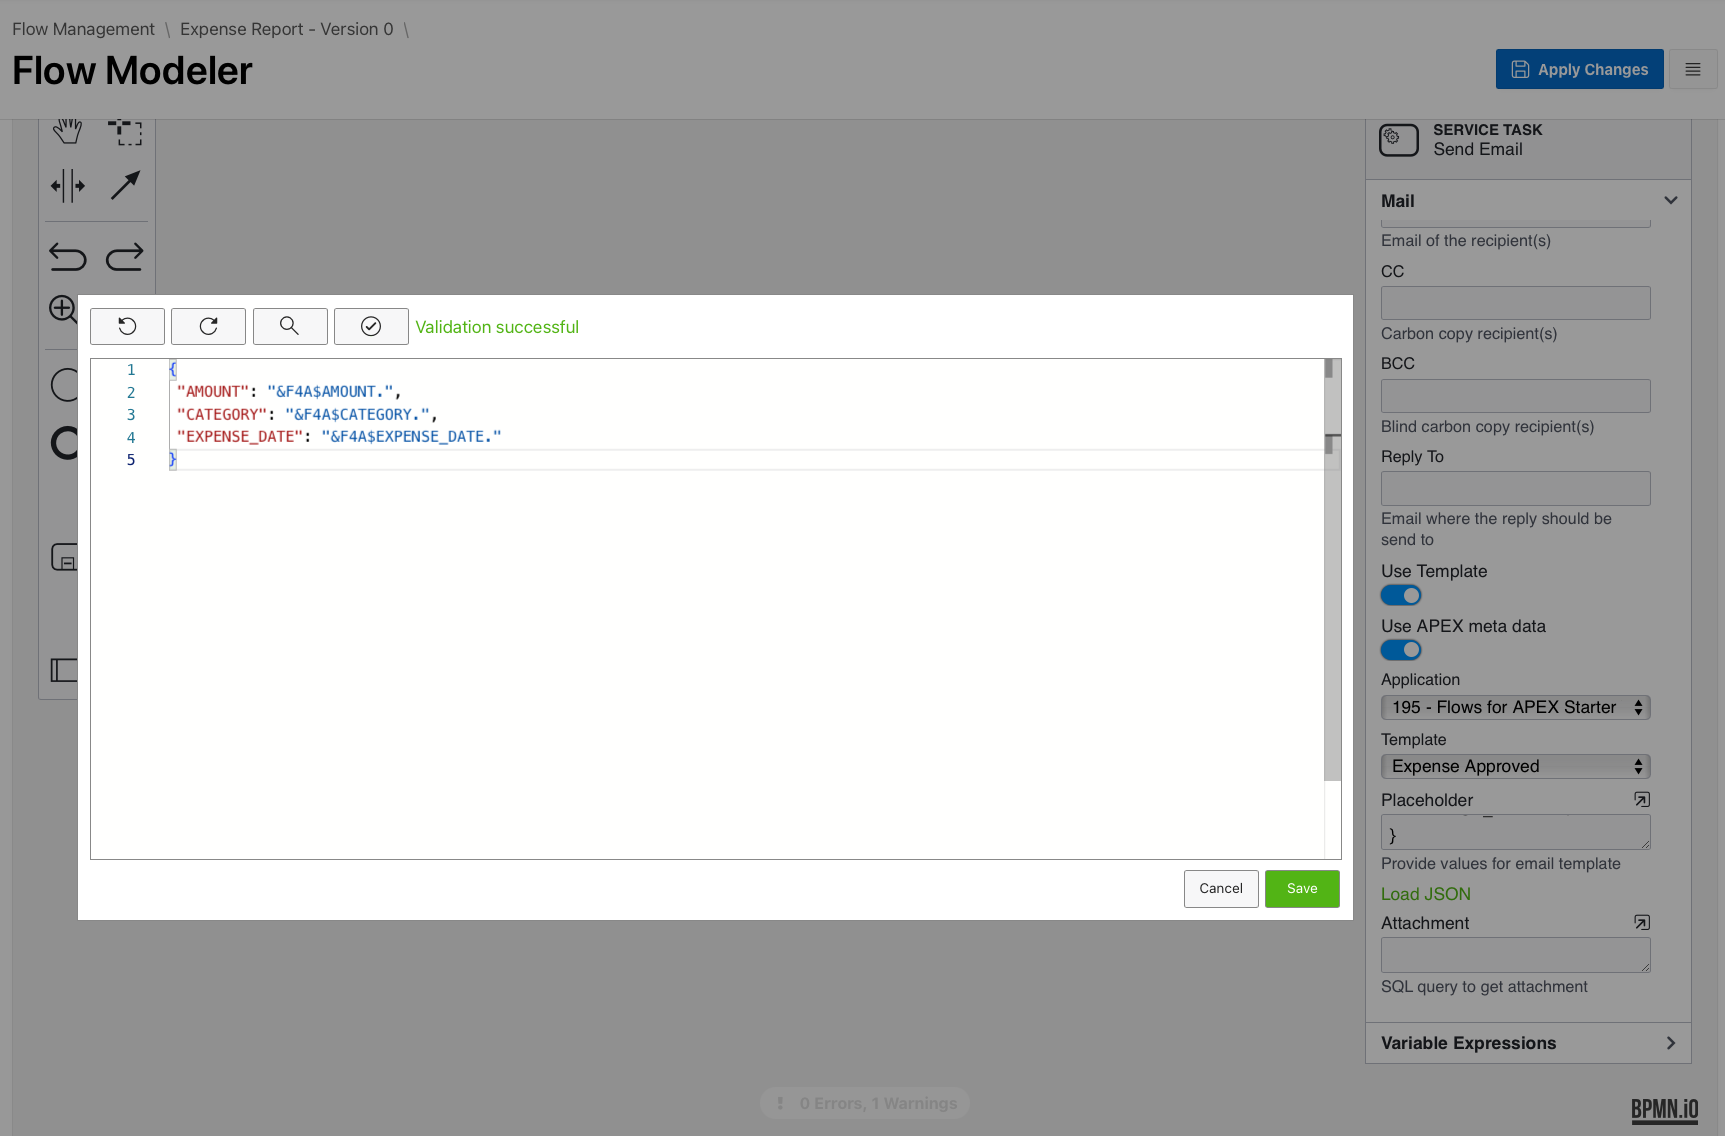Open search in the JSON editor toolbar
Screen dimensions: 1725x1136
pyautogui.click(x=290, y=326)
